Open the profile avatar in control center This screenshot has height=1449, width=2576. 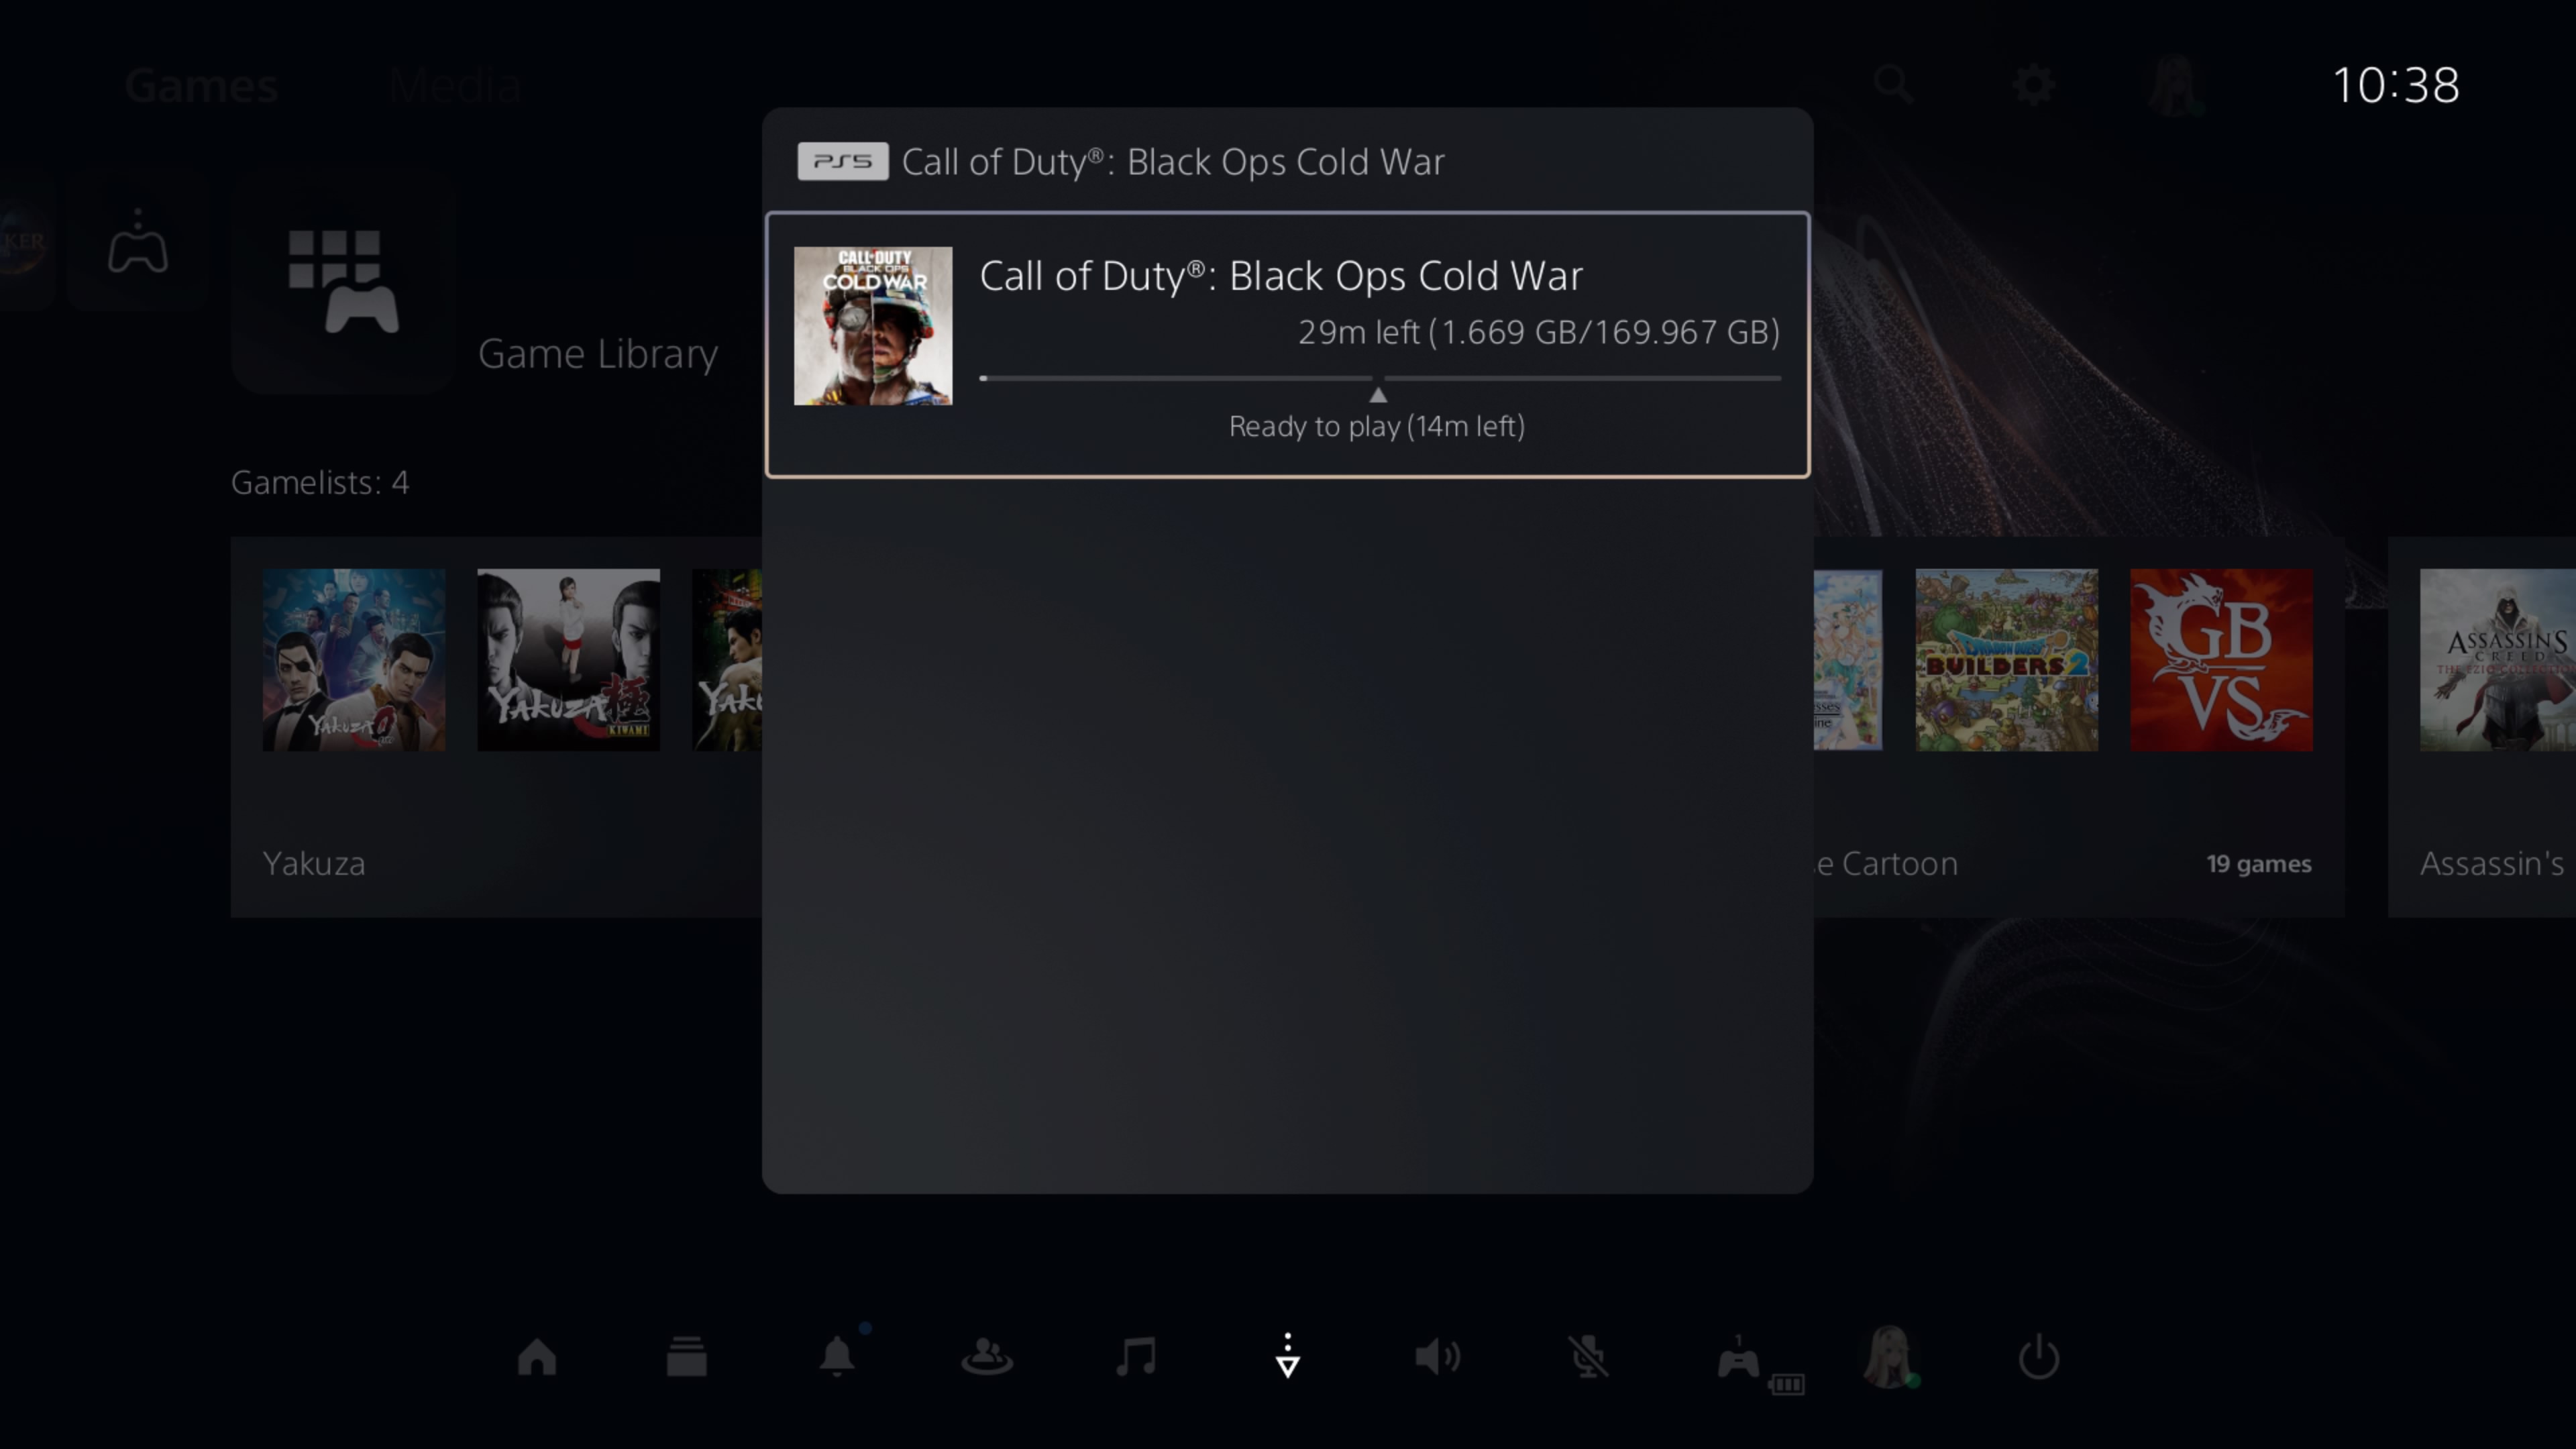1890,1357
